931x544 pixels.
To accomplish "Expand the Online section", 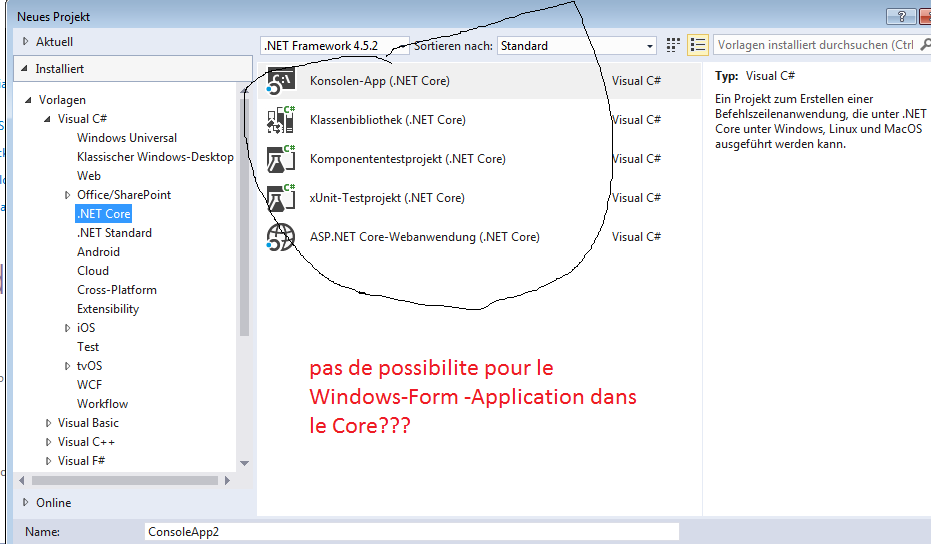I will [26, 502].
